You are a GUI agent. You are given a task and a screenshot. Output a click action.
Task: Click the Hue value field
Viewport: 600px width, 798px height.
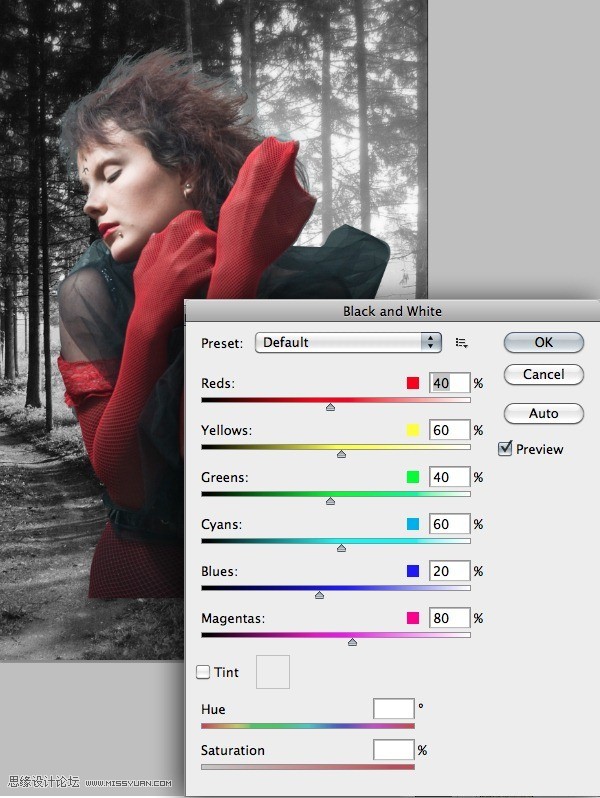pos(393,709)
